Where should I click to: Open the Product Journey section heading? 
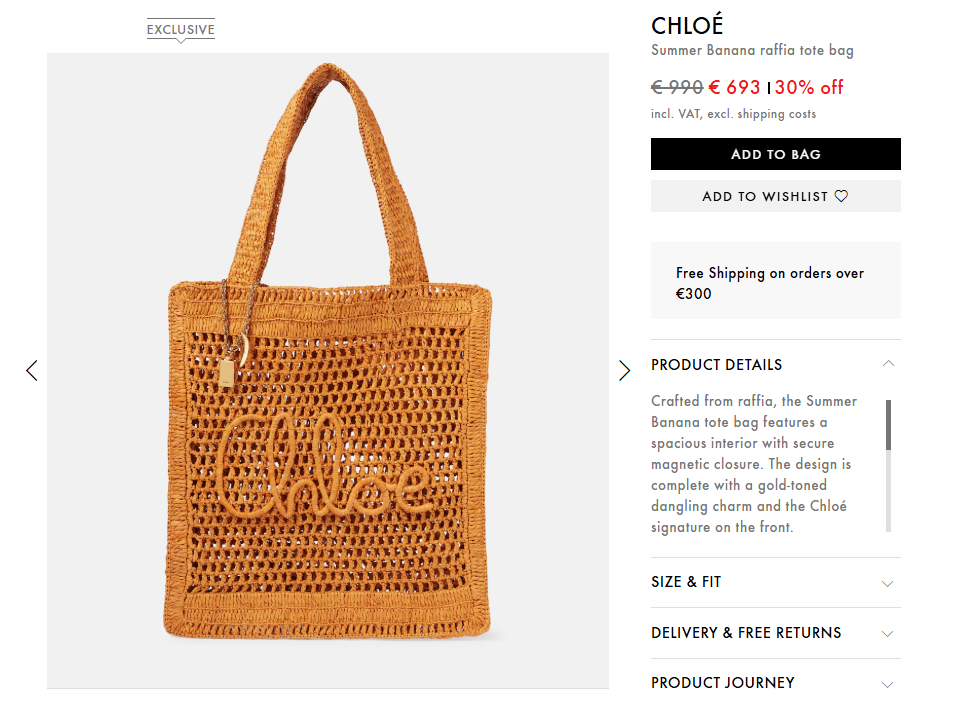click(722, 683)
